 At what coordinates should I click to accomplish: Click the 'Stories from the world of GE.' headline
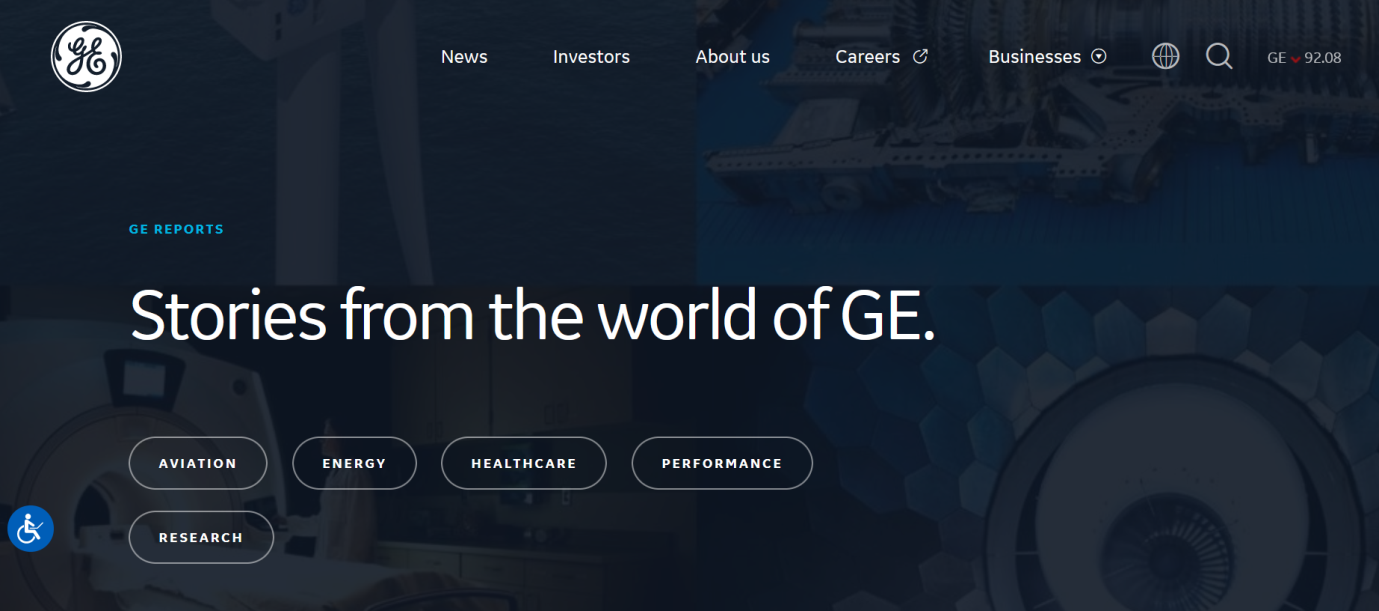tap(532, 315)
